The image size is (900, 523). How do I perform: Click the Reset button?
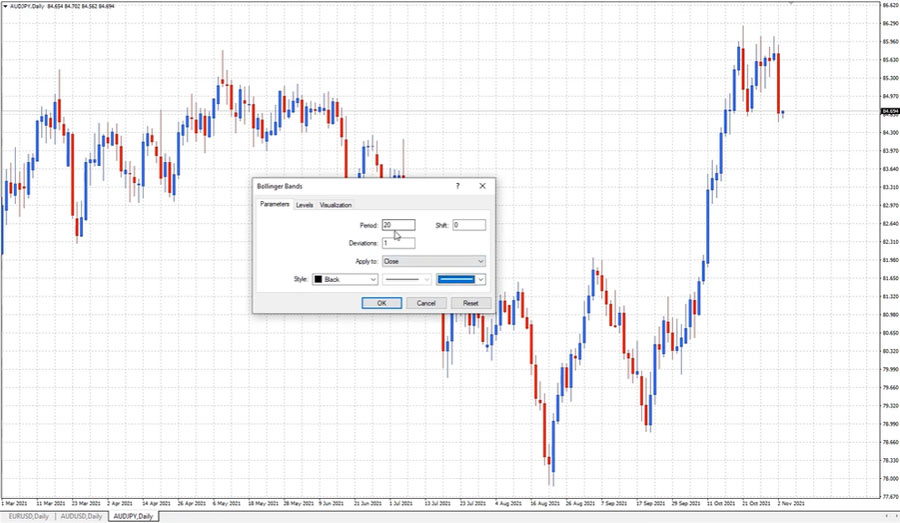[x=470, y=303]
